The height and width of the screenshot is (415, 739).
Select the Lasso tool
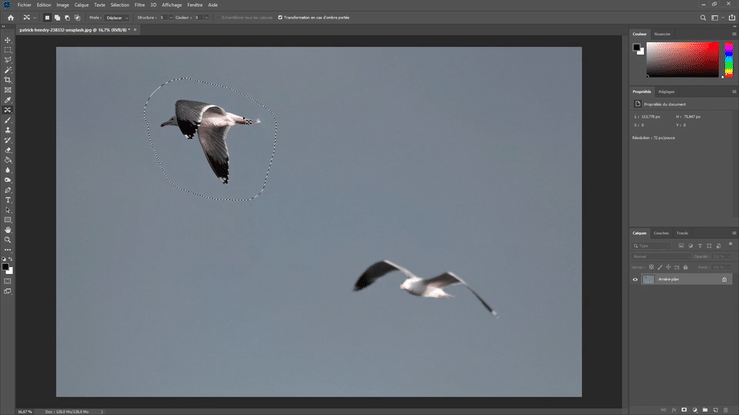(8, 60)
